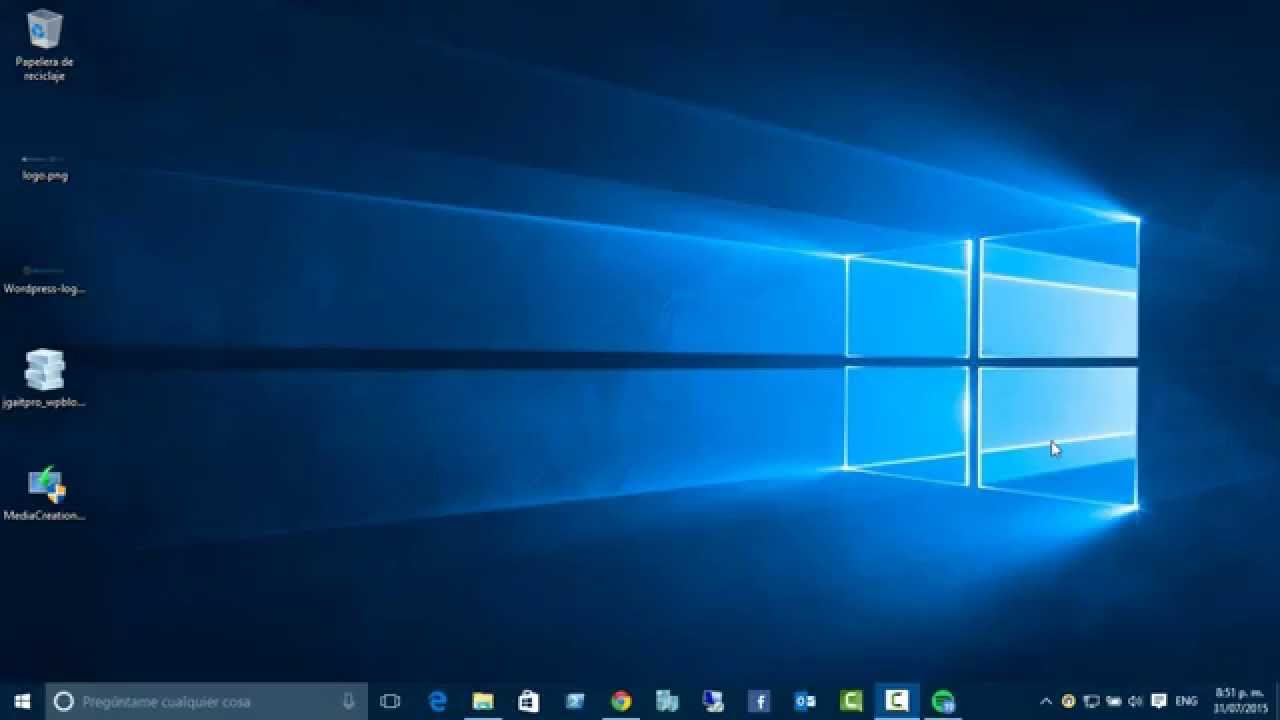Click the volume speaker tray icon
The height and width of the screenshot is (720, 1280).
(1136, 701)
